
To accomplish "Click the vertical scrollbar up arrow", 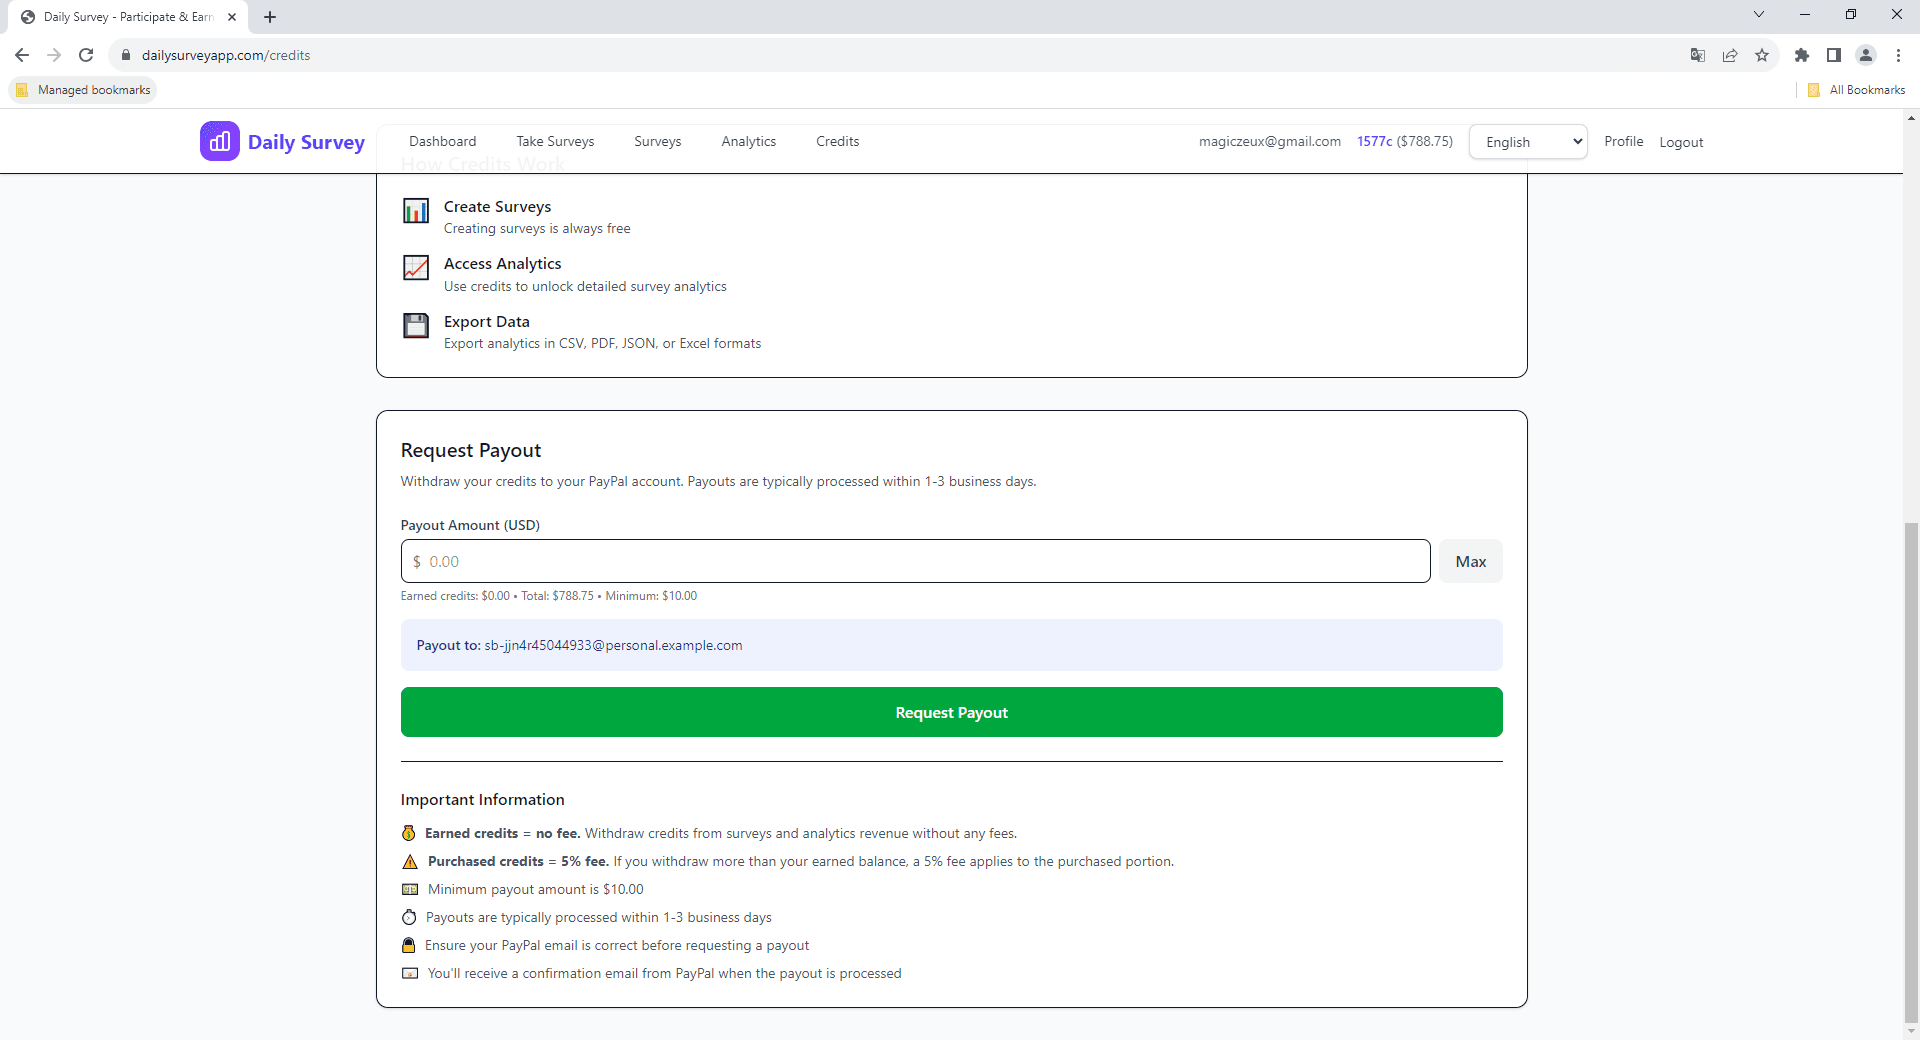I will click(x=1910, y=117).
